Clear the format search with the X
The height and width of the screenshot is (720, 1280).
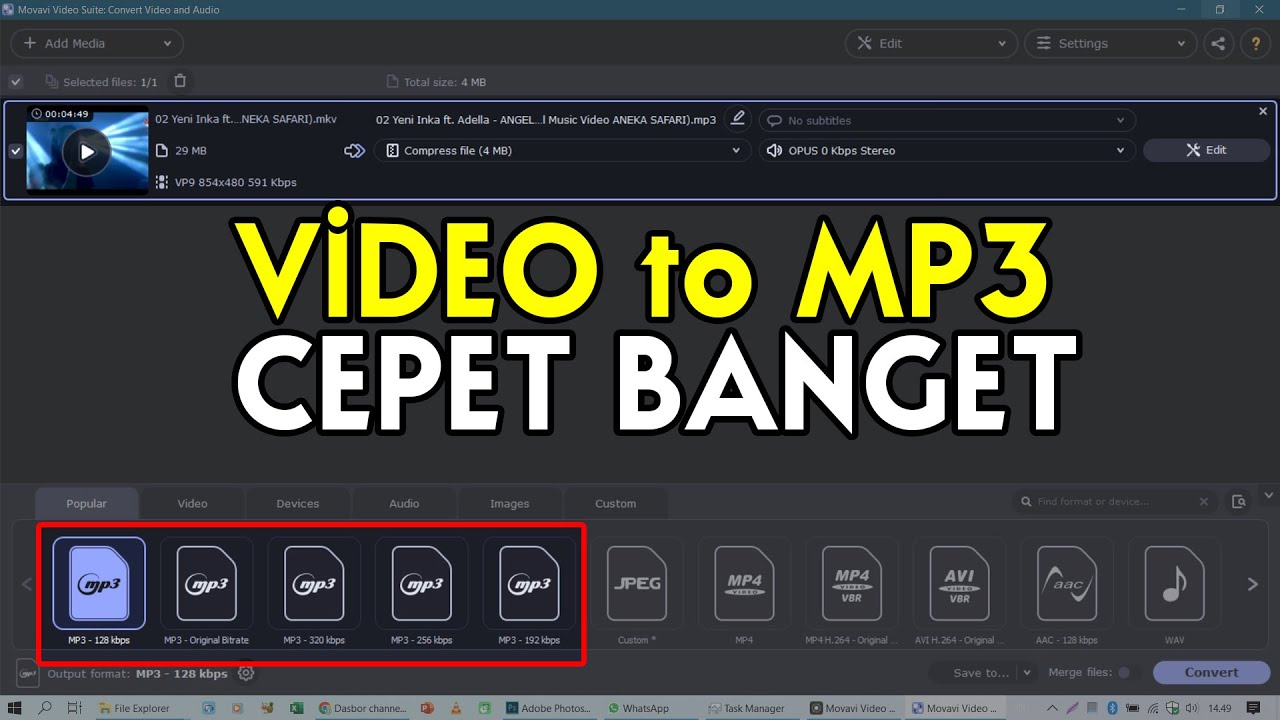coord(1204,502)
